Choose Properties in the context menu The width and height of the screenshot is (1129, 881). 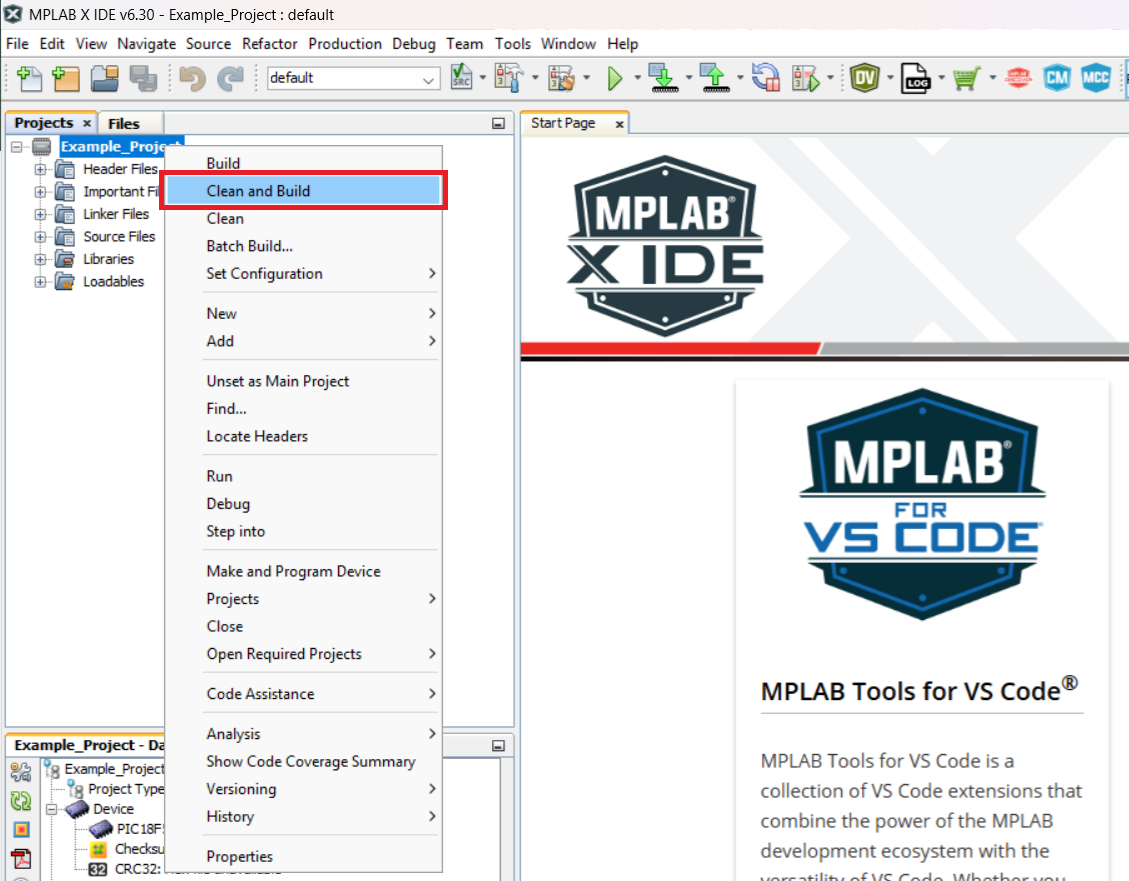pyautogui.click(x=240, y=856)
